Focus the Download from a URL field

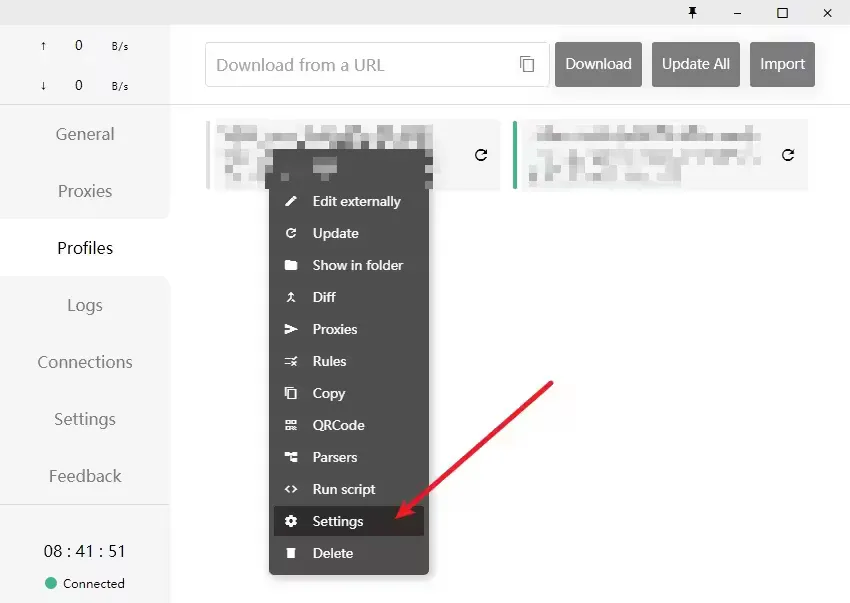(360, 65)
